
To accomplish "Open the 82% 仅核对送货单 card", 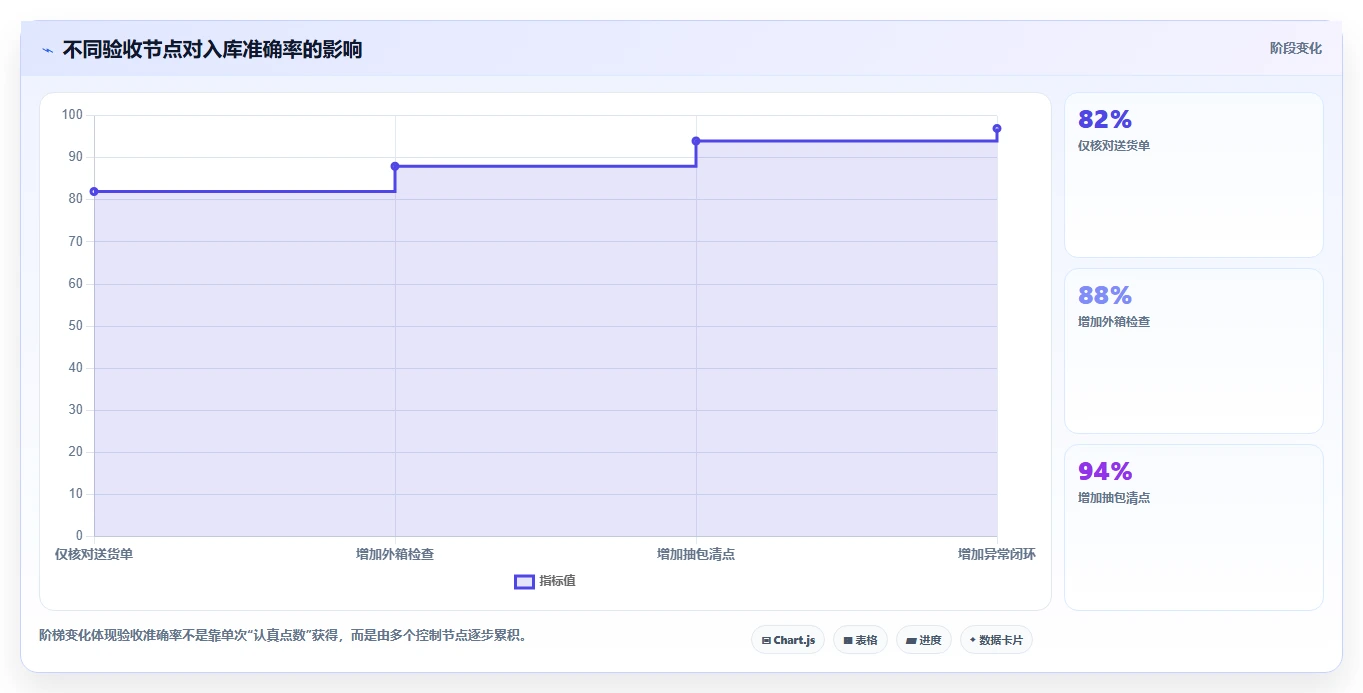I will (1194, 175).
